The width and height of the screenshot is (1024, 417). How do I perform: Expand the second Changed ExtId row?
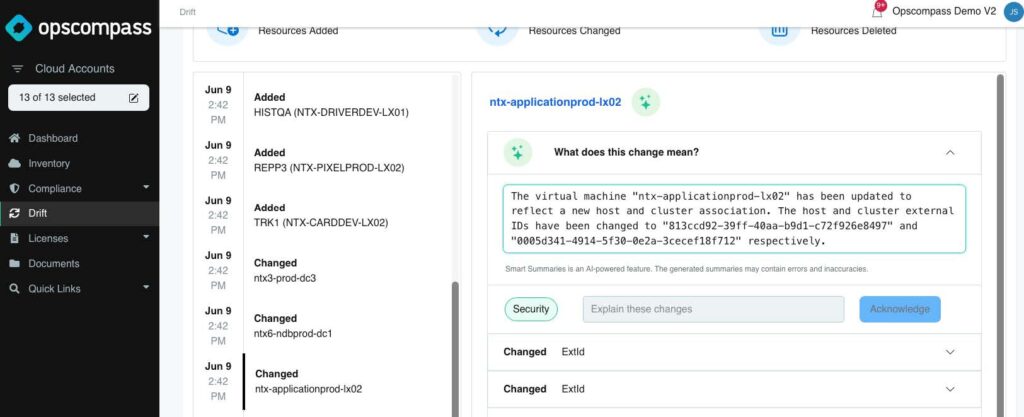[x=950, y=389]
